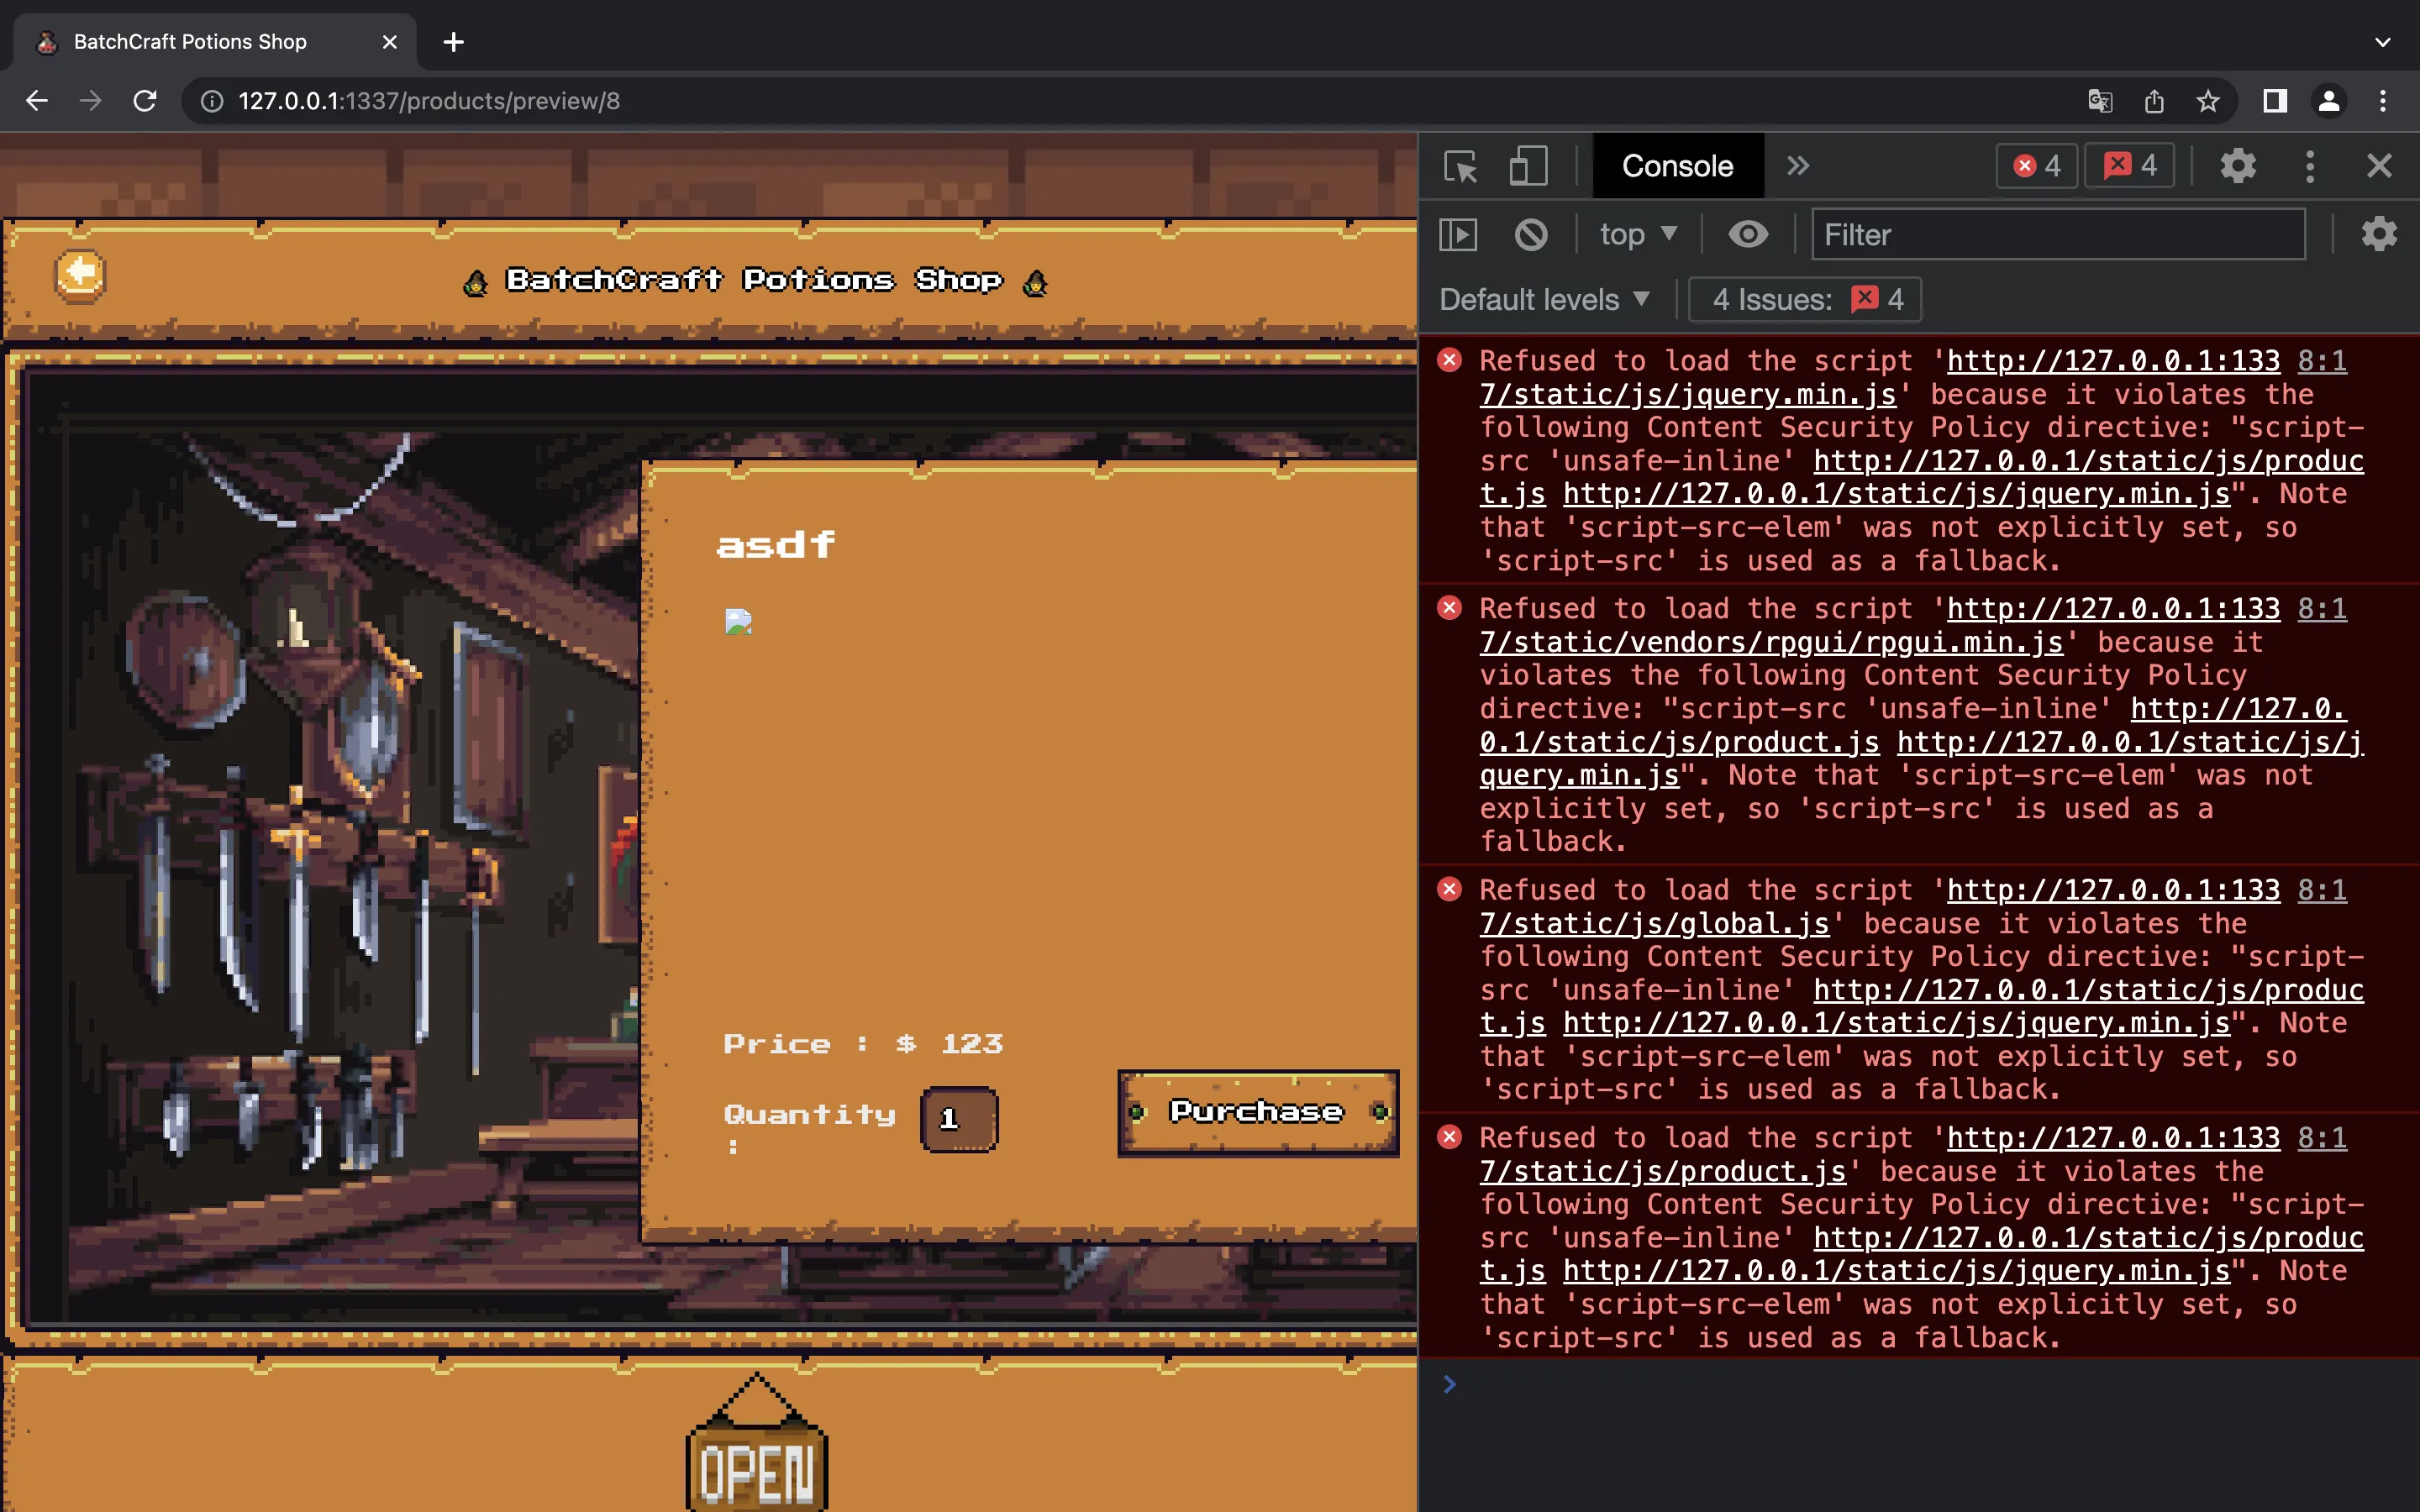Filter console messages input box

(2058, 235)
